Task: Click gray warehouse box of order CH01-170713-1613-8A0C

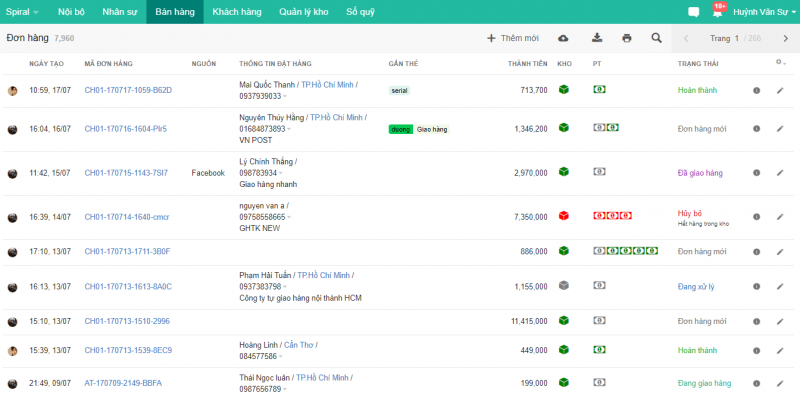Action: [x=564, y=285]
